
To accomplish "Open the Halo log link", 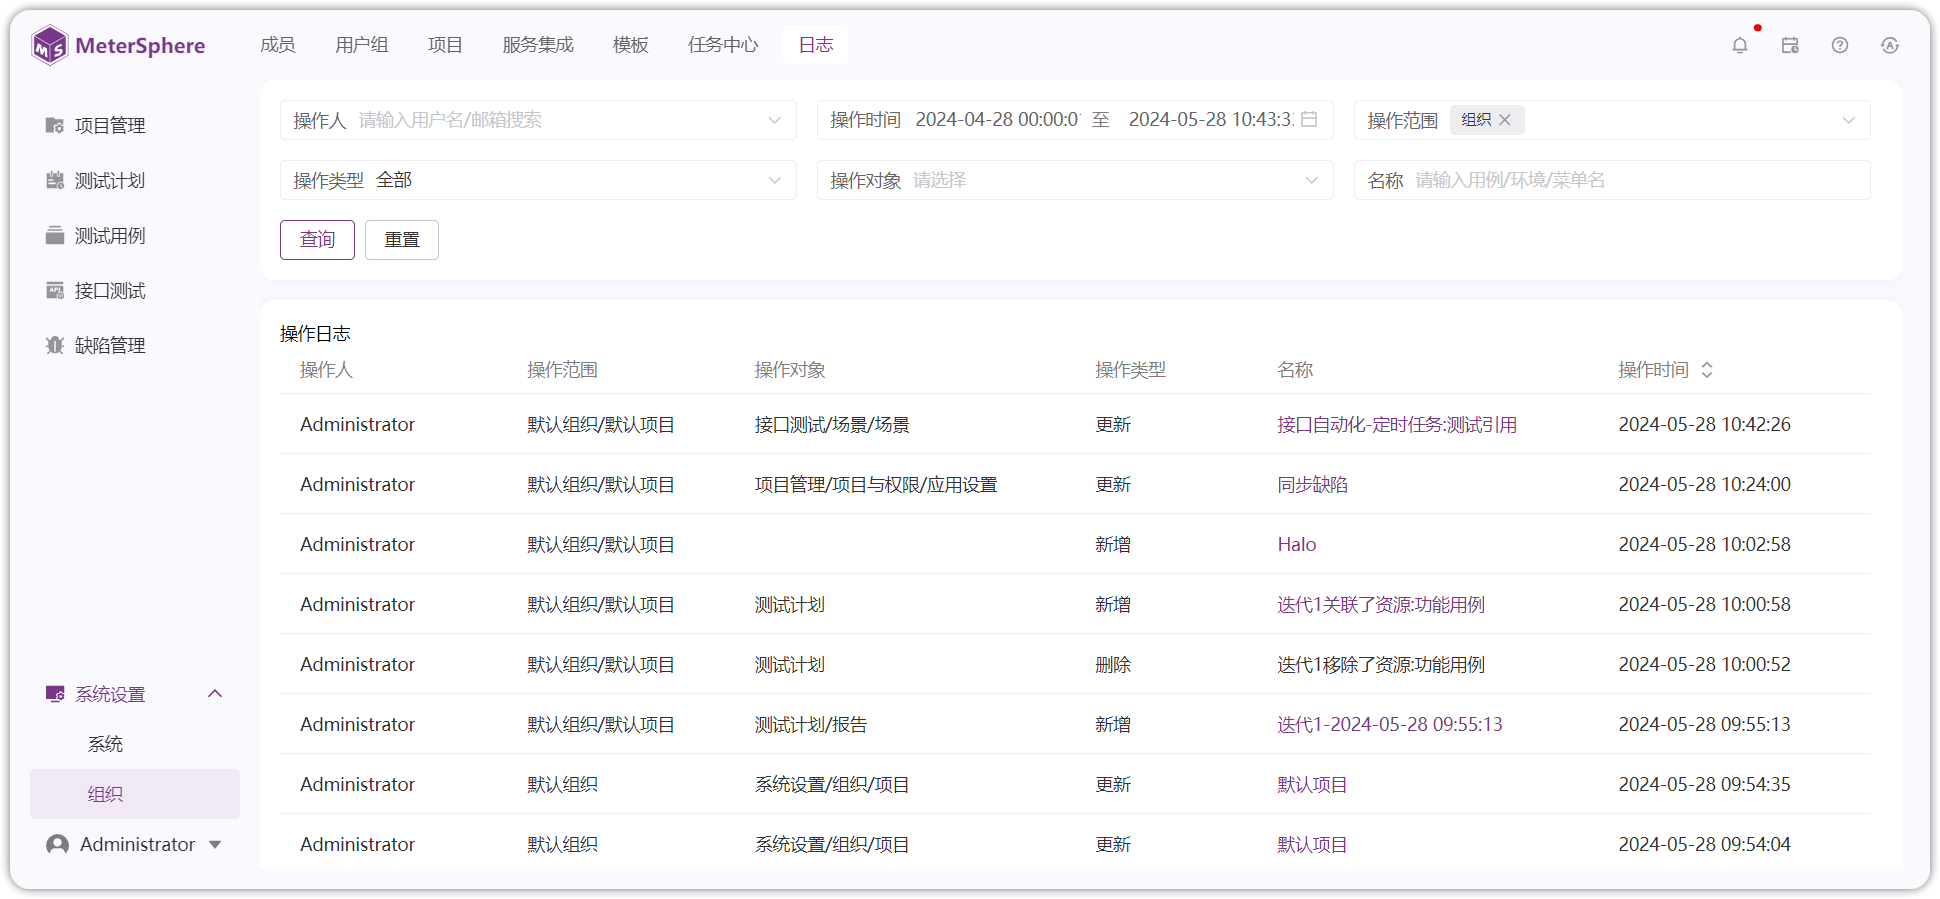I will 1297,544.
